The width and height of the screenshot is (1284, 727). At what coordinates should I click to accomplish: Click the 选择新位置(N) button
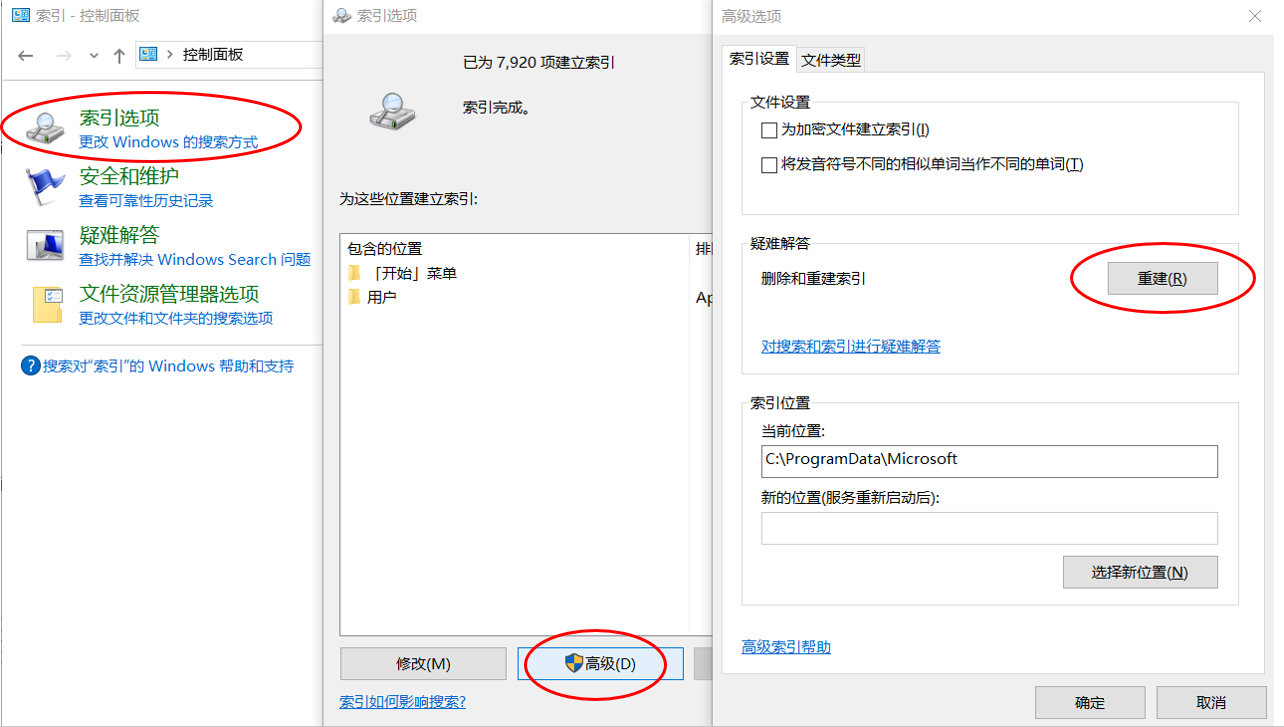[x=1140, y=572]
